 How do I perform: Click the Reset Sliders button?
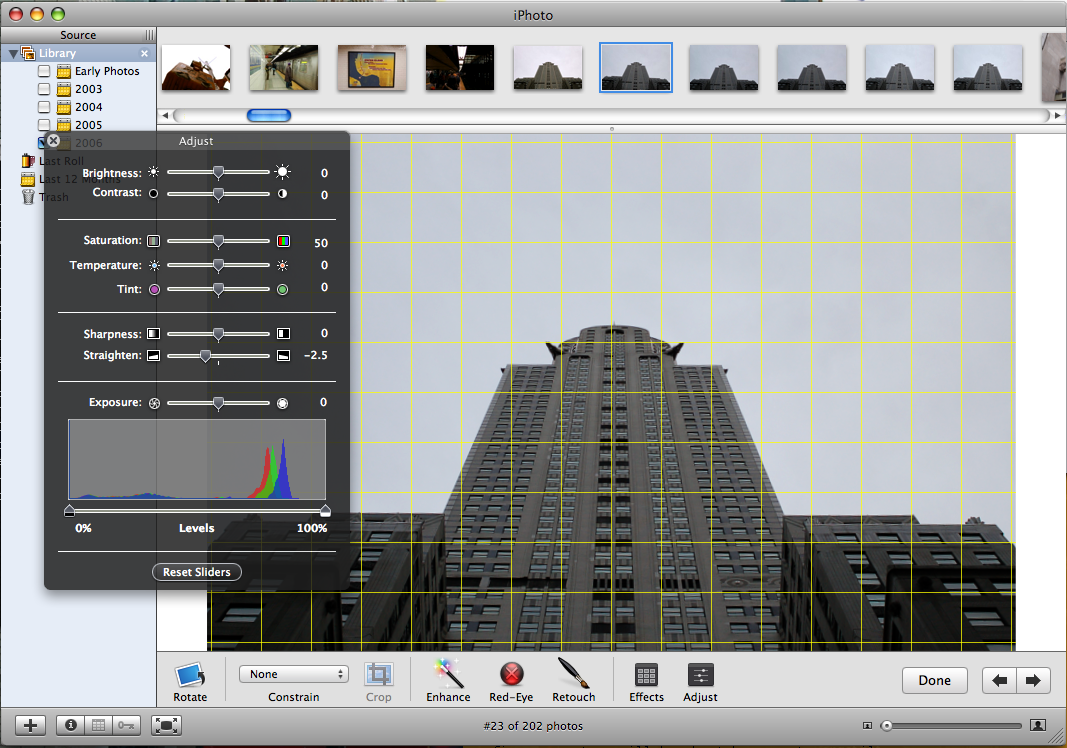[197, 572]
